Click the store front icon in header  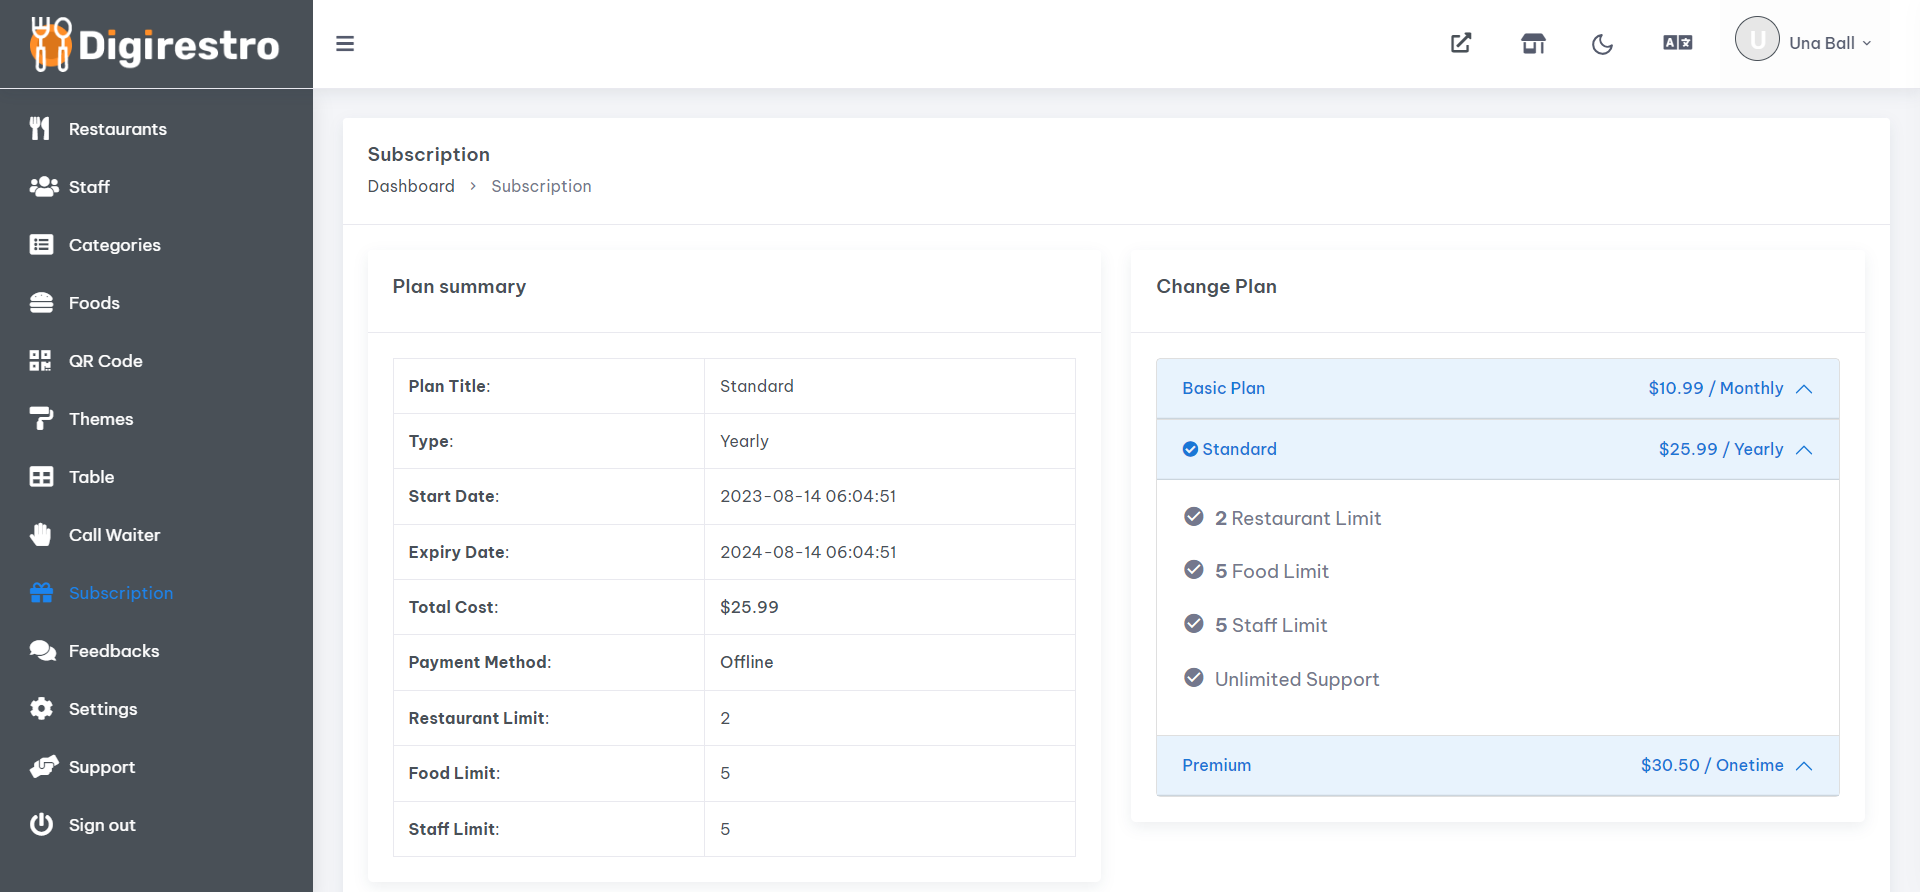point(1533,43)
